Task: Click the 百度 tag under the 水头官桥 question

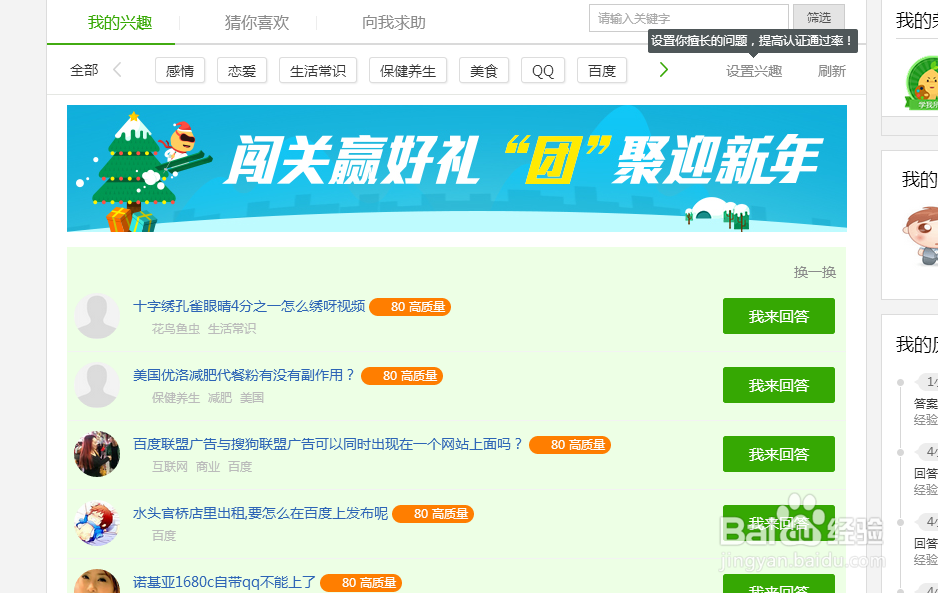Action: point(164,536)
